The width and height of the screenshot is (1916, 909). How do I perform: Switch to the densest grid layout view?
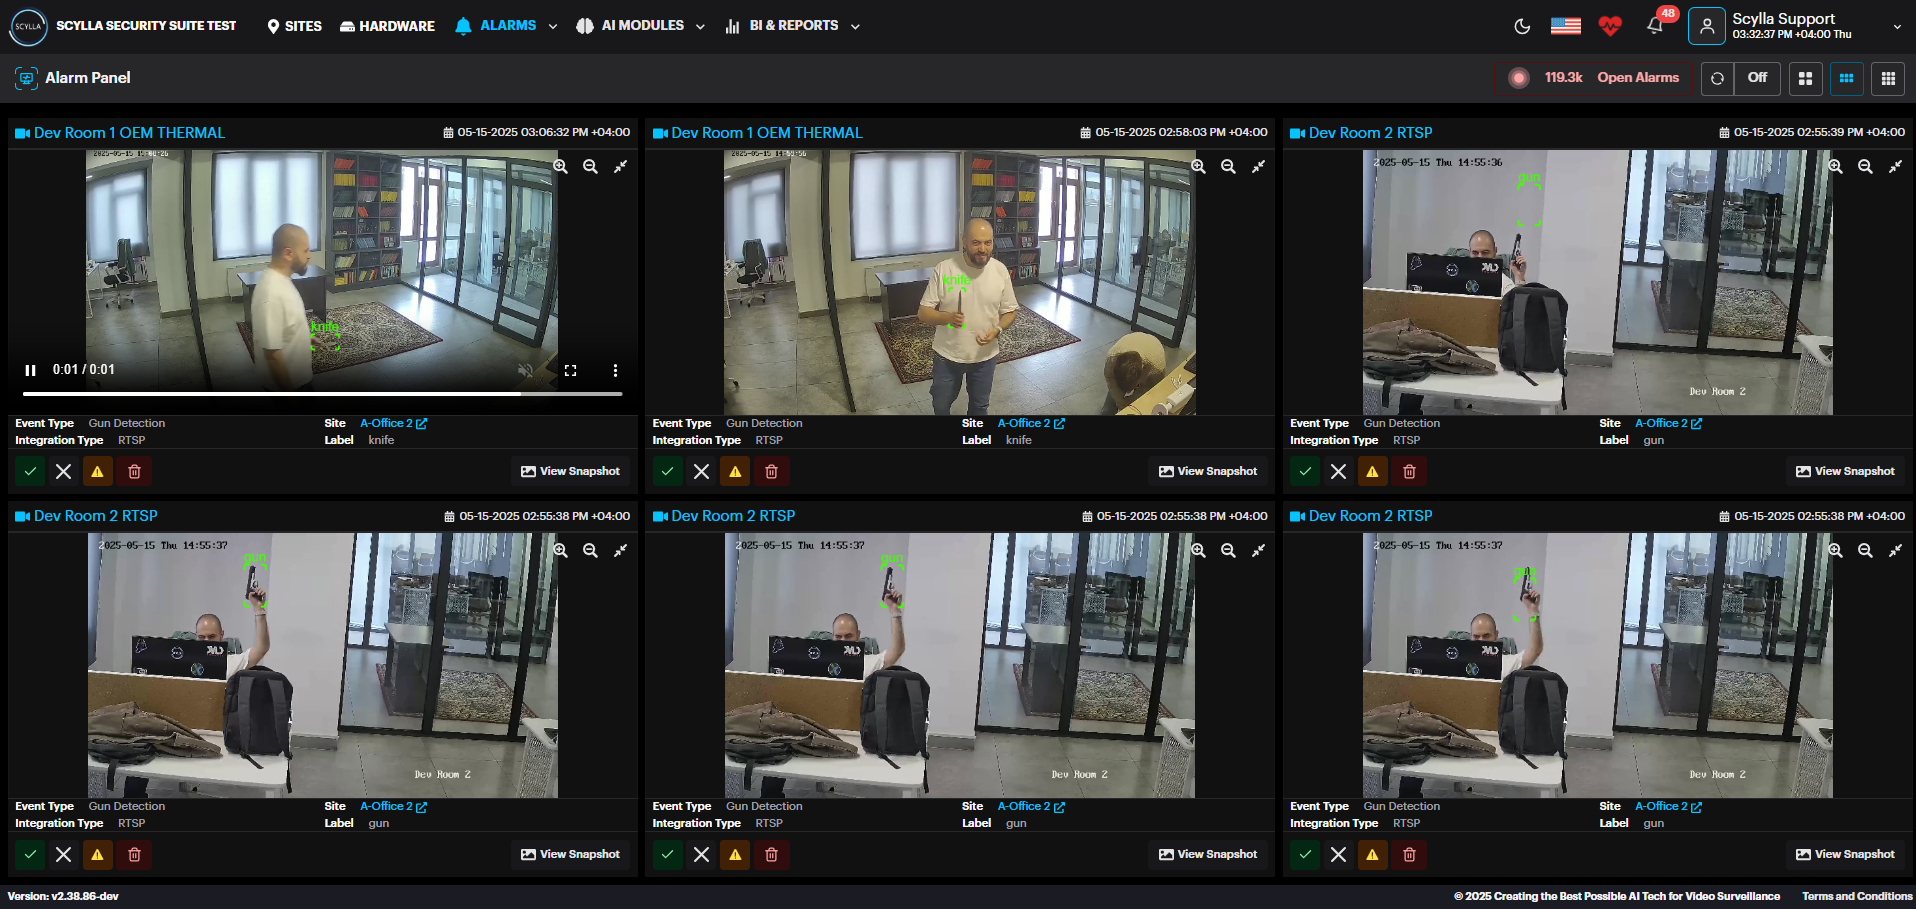coord(1888,78)
